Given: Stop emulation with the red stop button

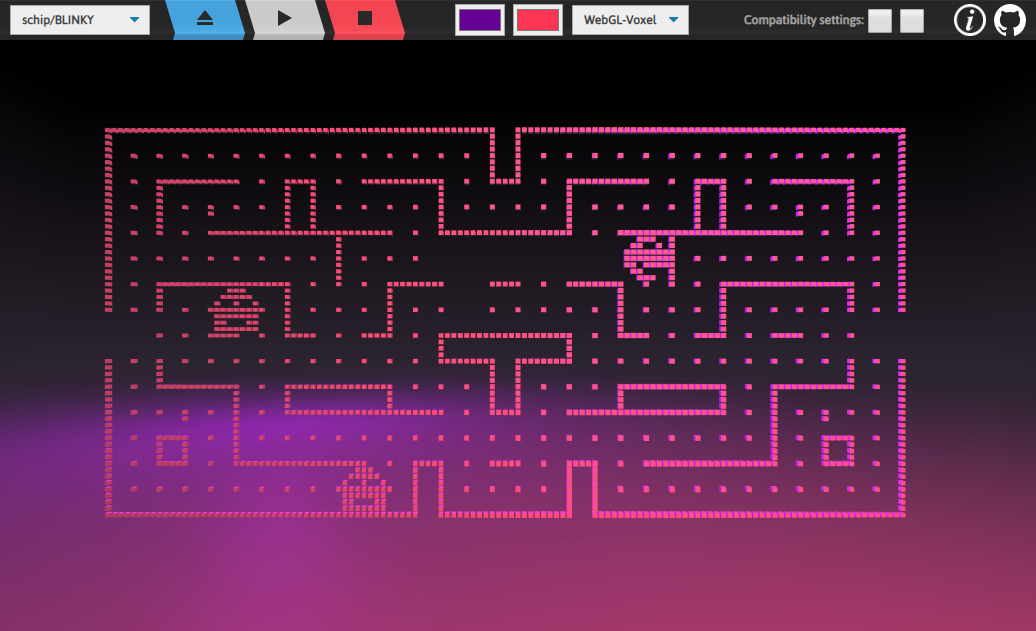Looking at the screenshot, I should (365, 19).
